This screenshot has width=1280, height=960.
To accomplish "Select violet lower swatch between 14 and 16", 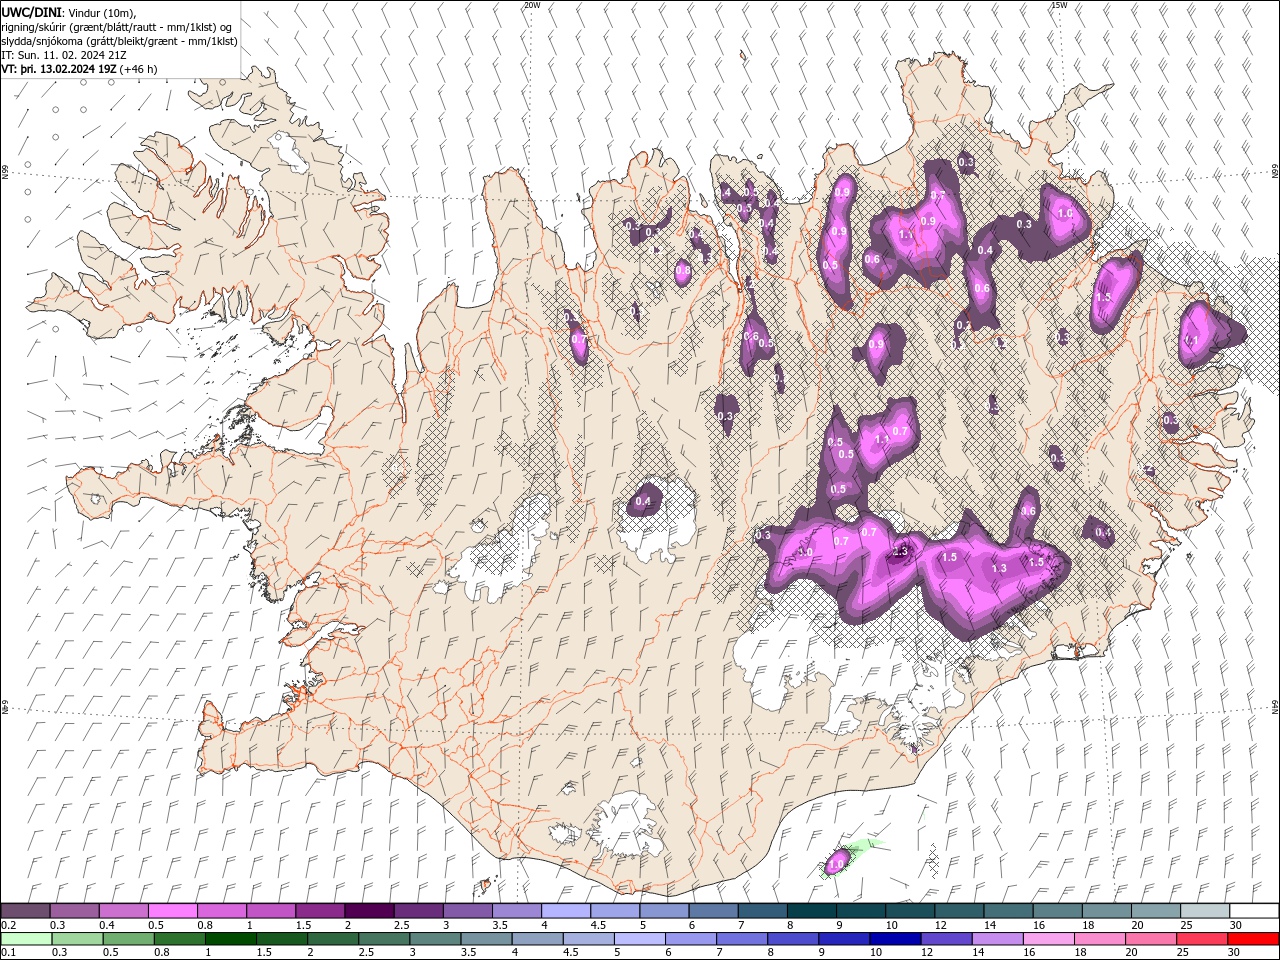I will click(997, 939).
